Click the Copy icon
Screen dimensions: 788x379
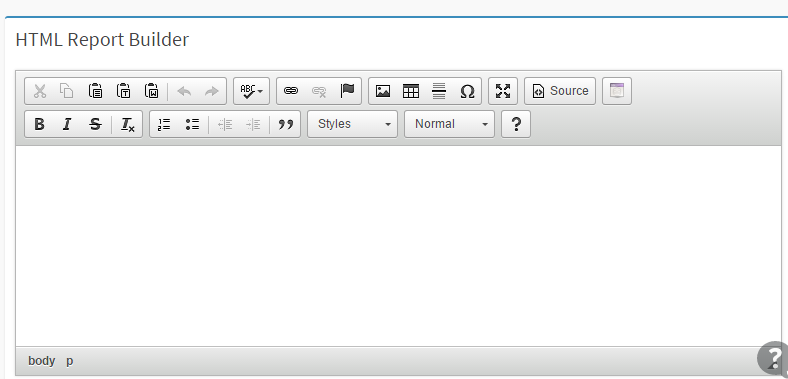tap(67, 91)
